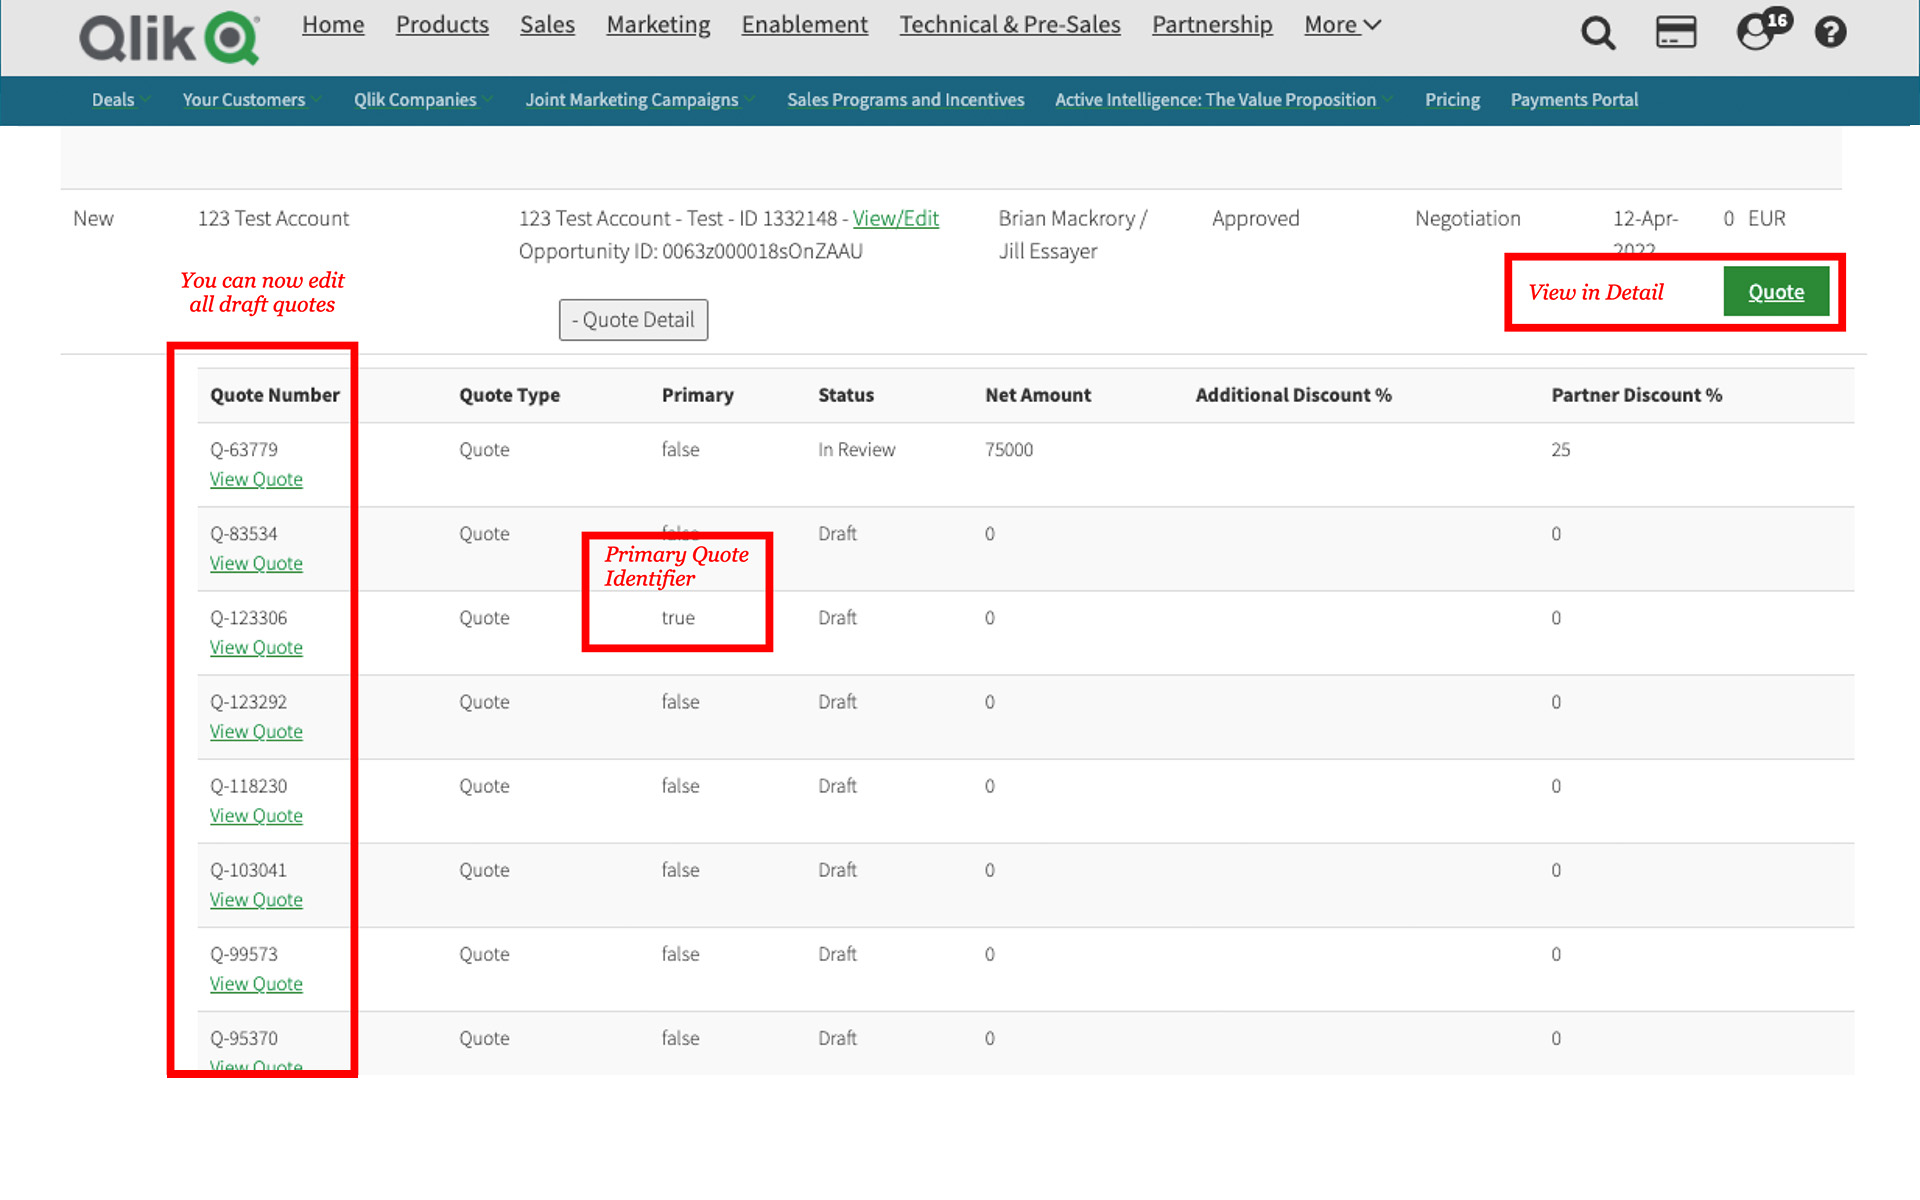Image resolution: width=1920 pixels, height=1200 pixels.
Task: View Quote for Q-123306
Action: (x=256, y=648)
